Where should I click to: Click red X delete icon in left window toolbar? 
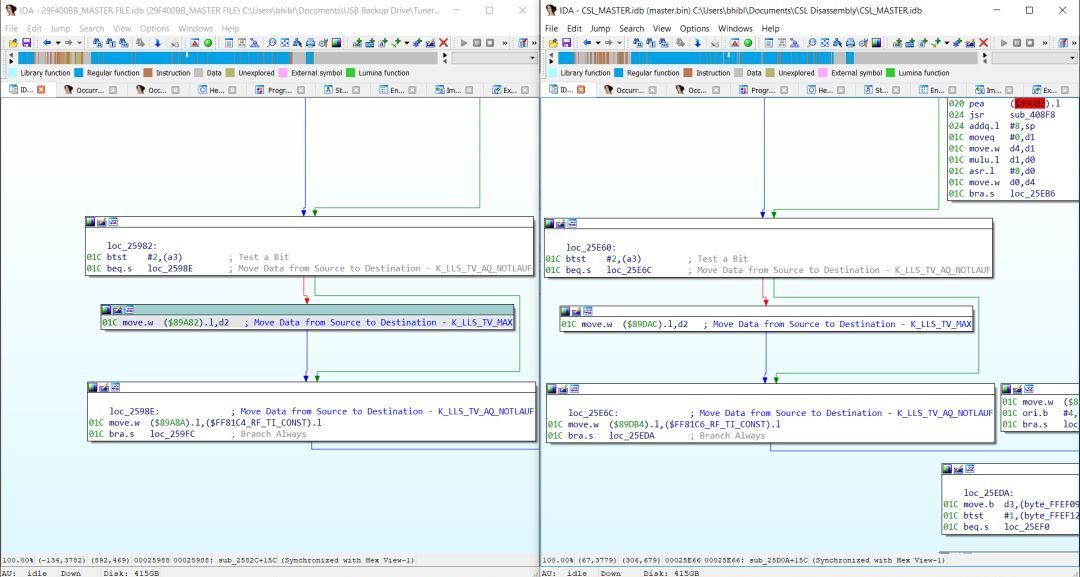pyautogui.click(x=444, y=43)
